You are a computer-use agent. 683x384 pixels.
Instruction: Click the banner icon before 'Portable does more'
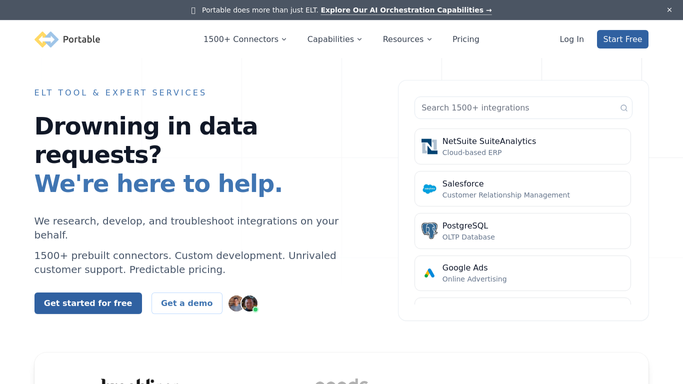[x=193, y=10]
